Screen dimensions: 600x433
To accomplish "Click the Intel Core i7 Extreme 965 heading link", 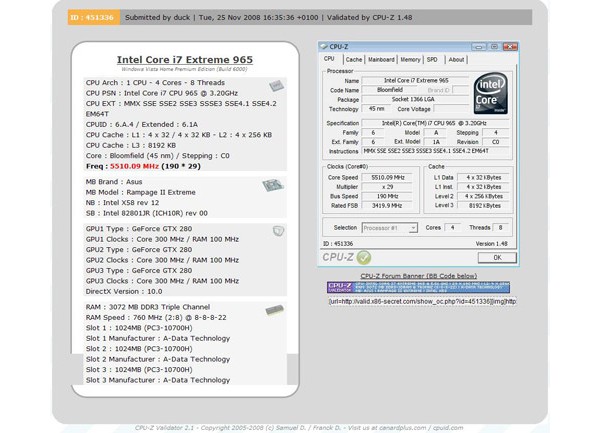I will (x=185, y=60).
